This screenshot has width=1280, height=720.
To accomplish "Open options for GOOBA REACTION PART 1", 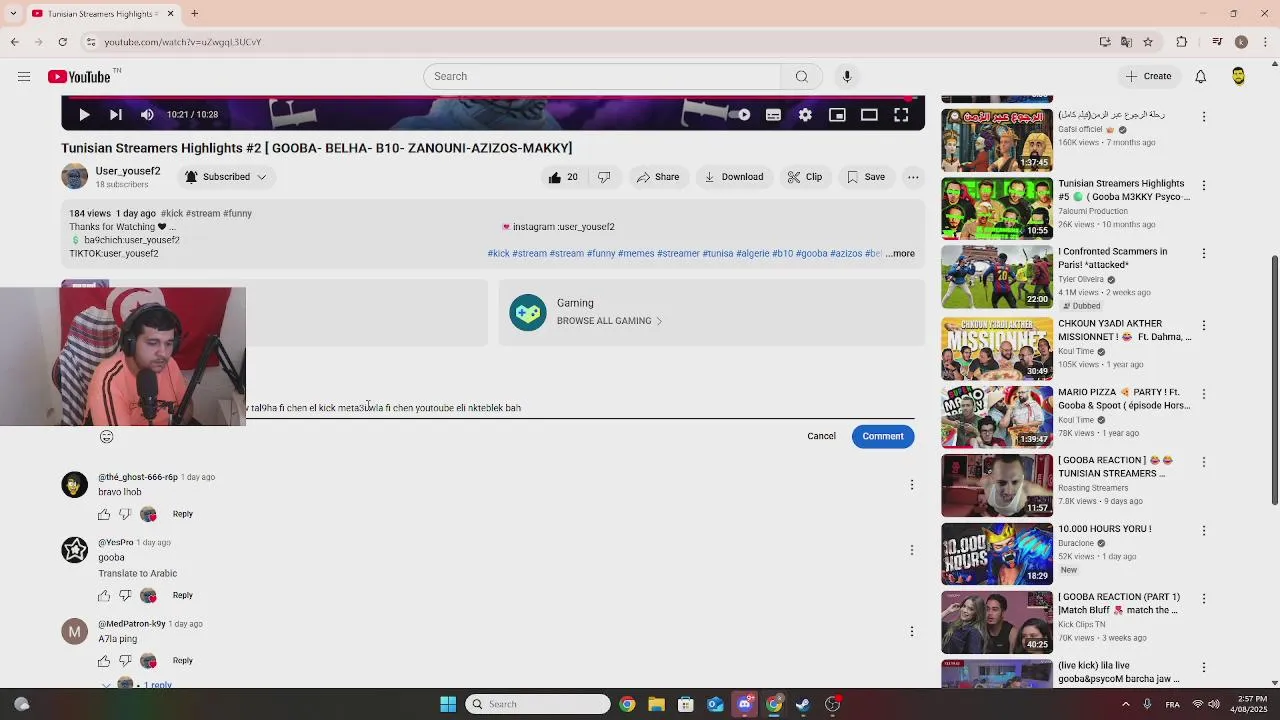I will (x=1204, y=598).
